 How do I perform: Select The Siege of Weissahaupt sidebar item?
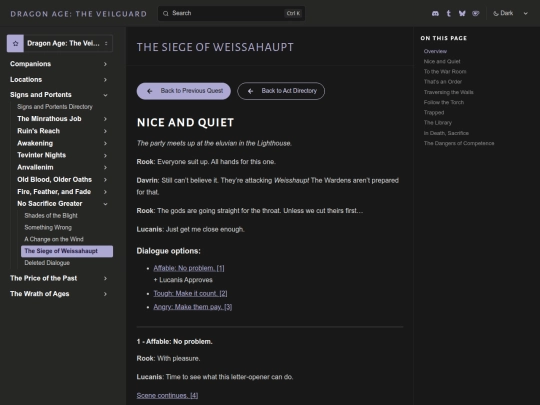(67, 251)
